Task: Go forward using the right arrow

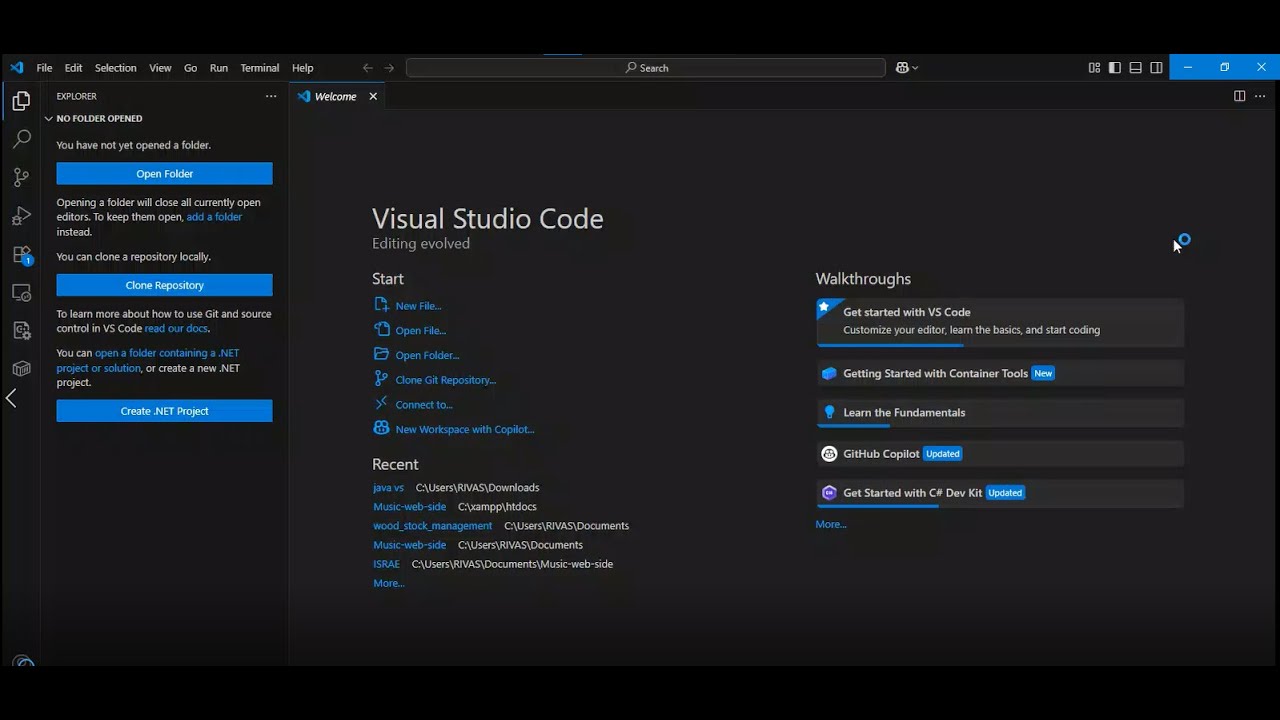Action: (x=389, y=68)
